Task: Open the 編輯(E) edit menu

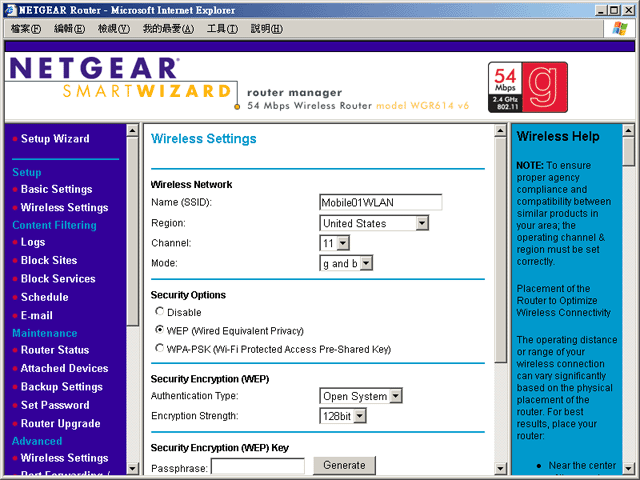Action: point(69,29)
